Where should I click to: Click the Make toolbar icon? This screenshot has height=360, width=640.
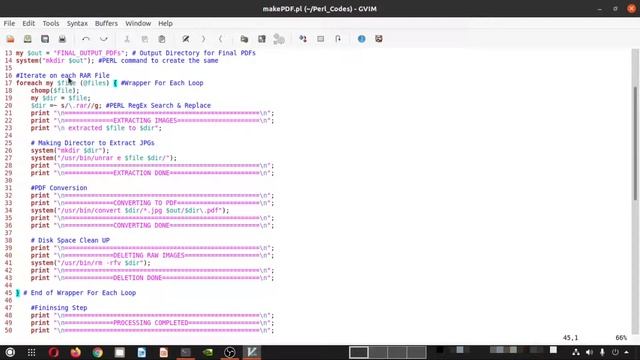303,39
